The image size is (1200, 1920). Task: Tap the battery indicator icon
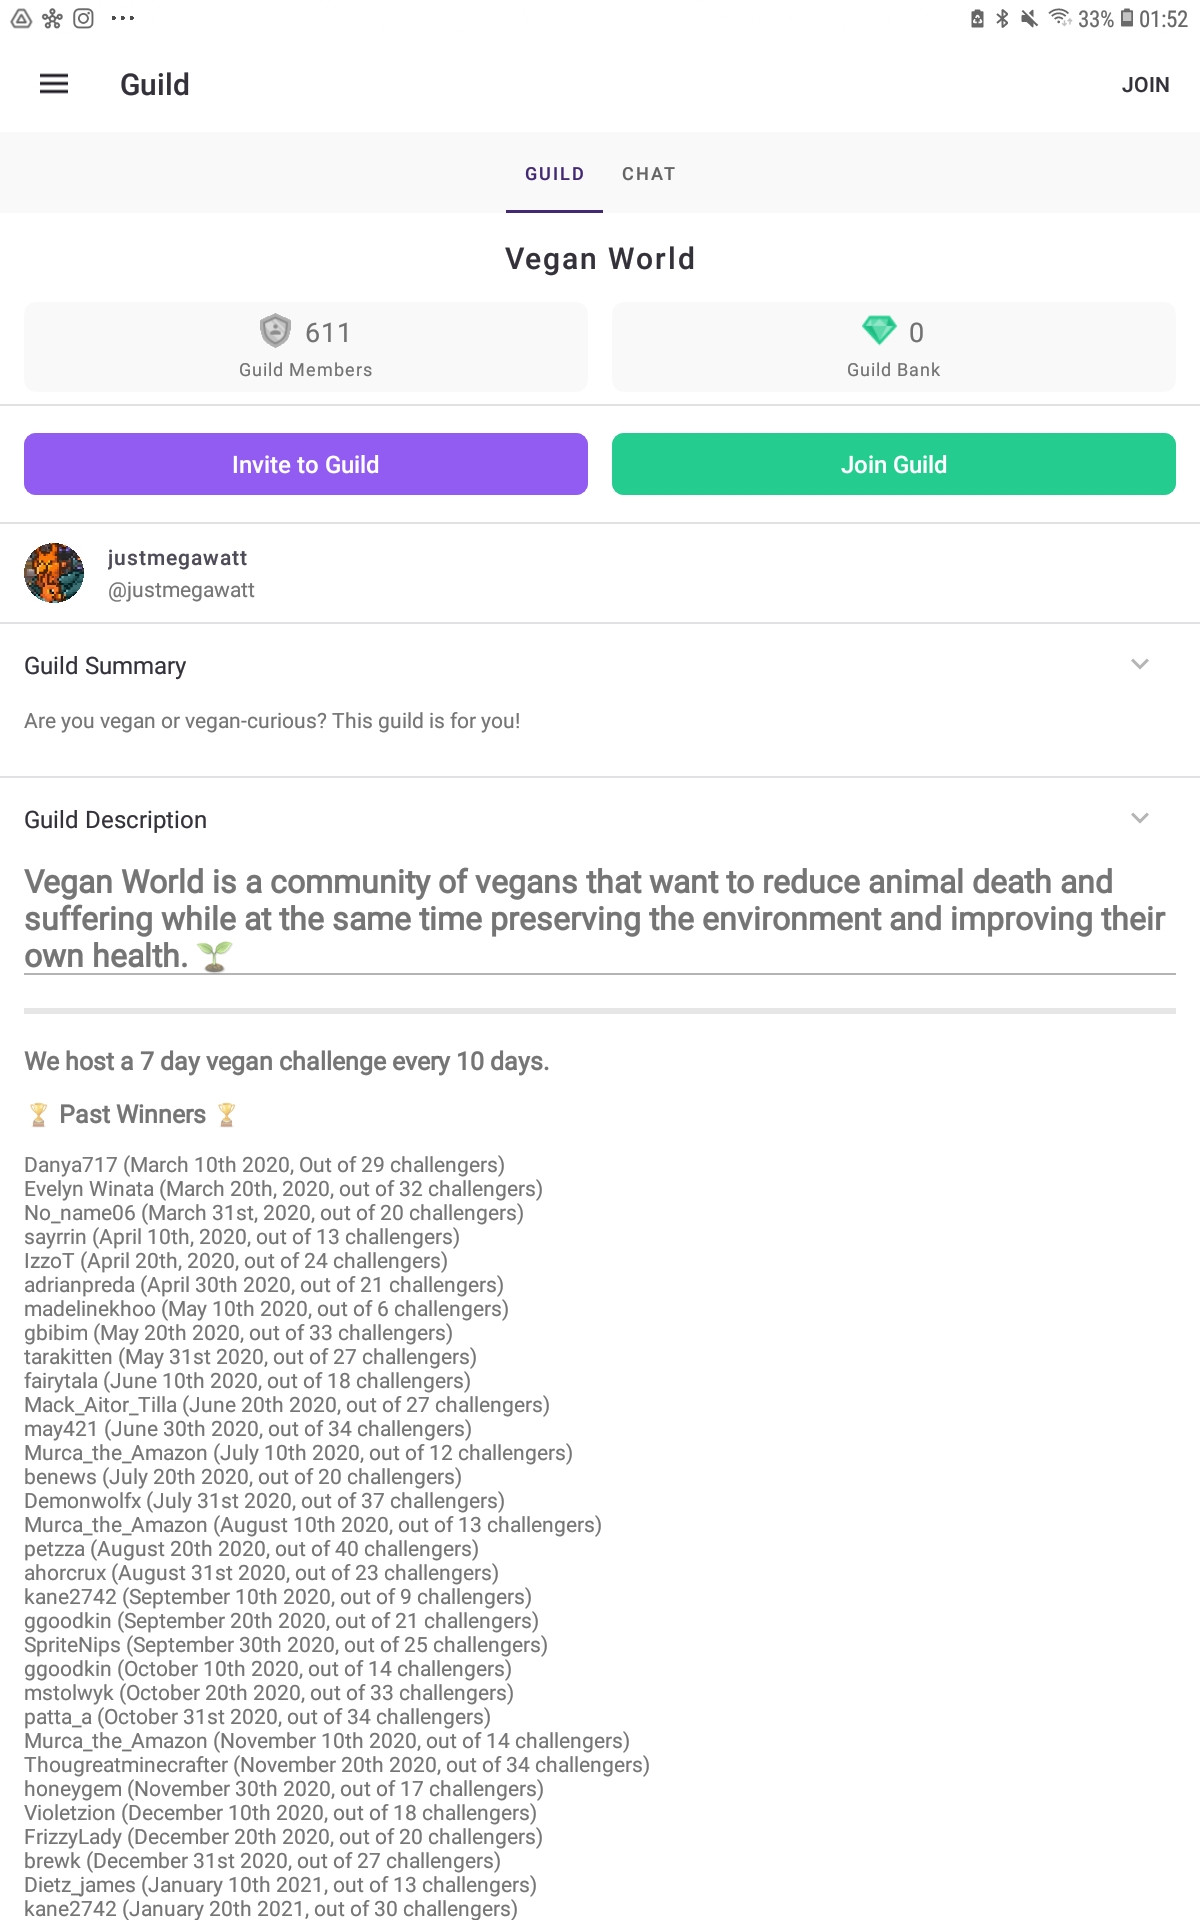click(x=1127, y=18)
